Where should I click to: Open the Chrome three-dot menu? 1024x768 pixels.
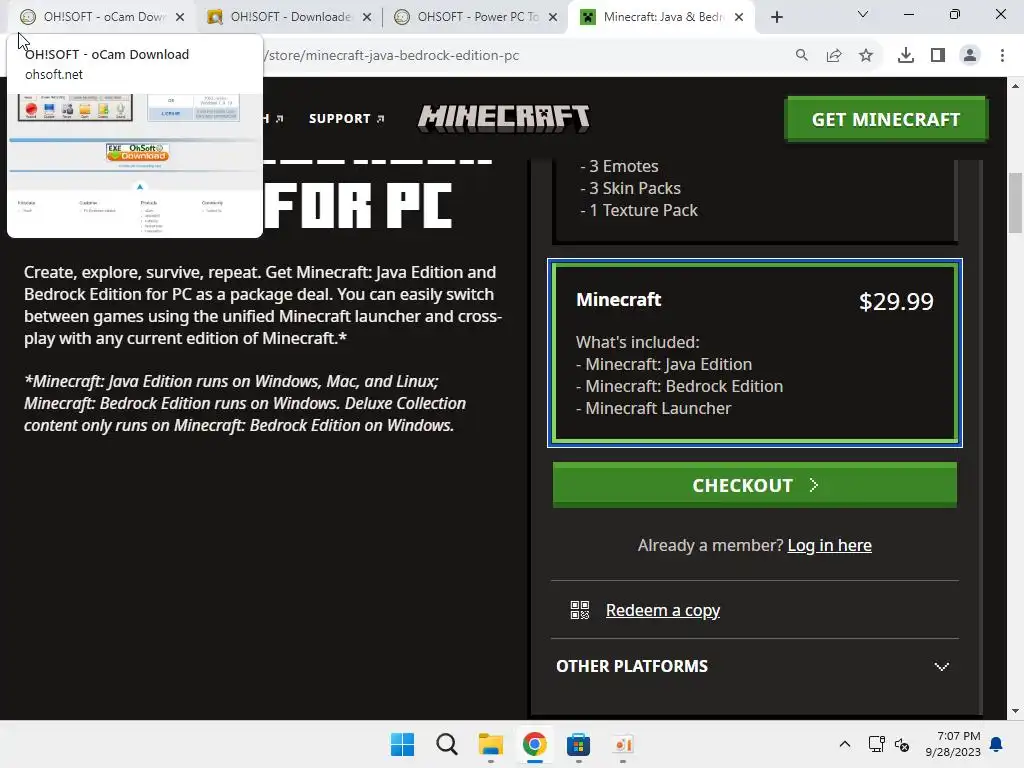[x=1002, y=56]
